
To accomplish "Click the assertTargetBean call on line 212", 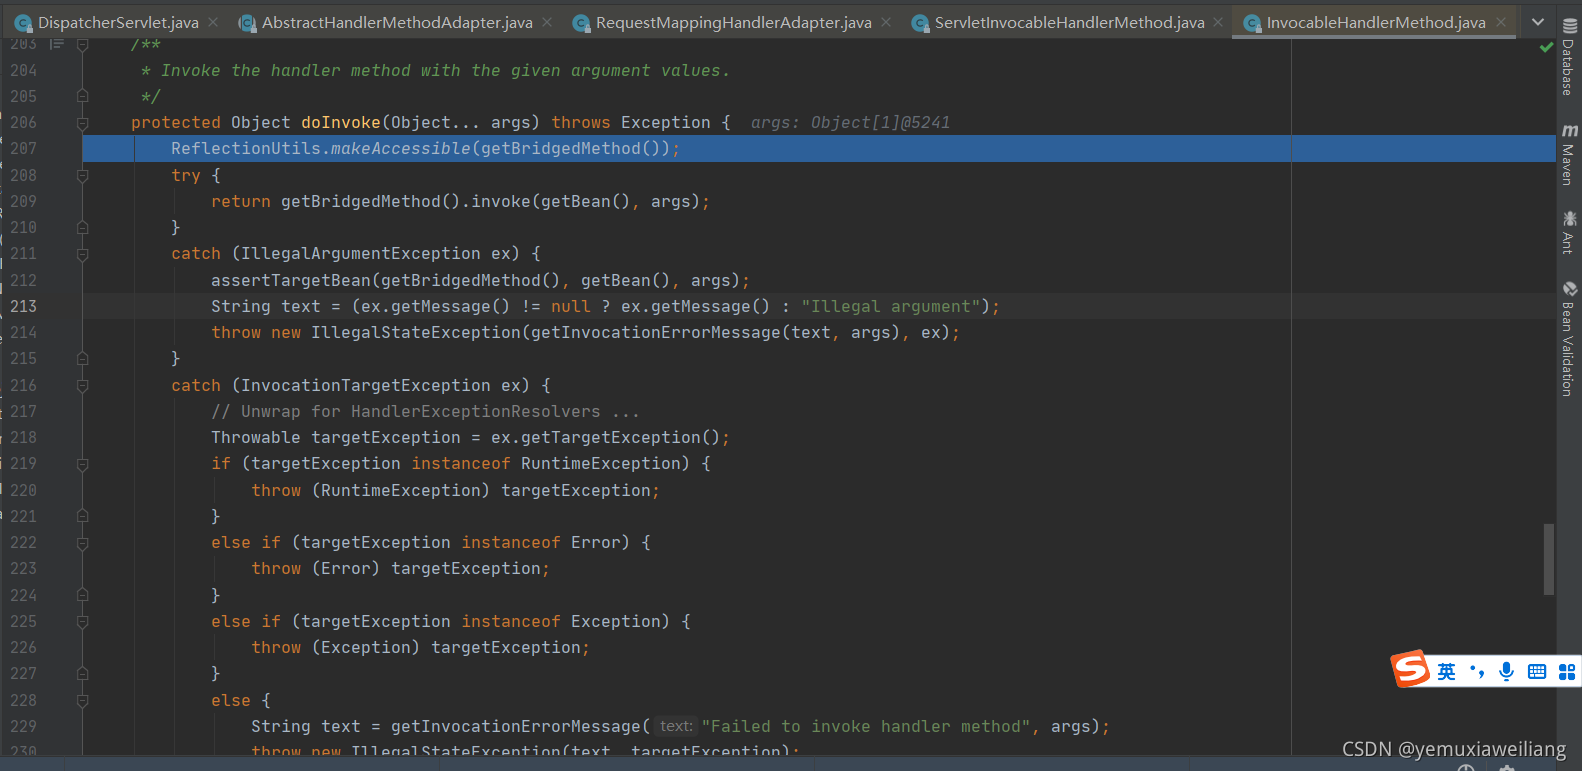I will click(x=291, y=280).
